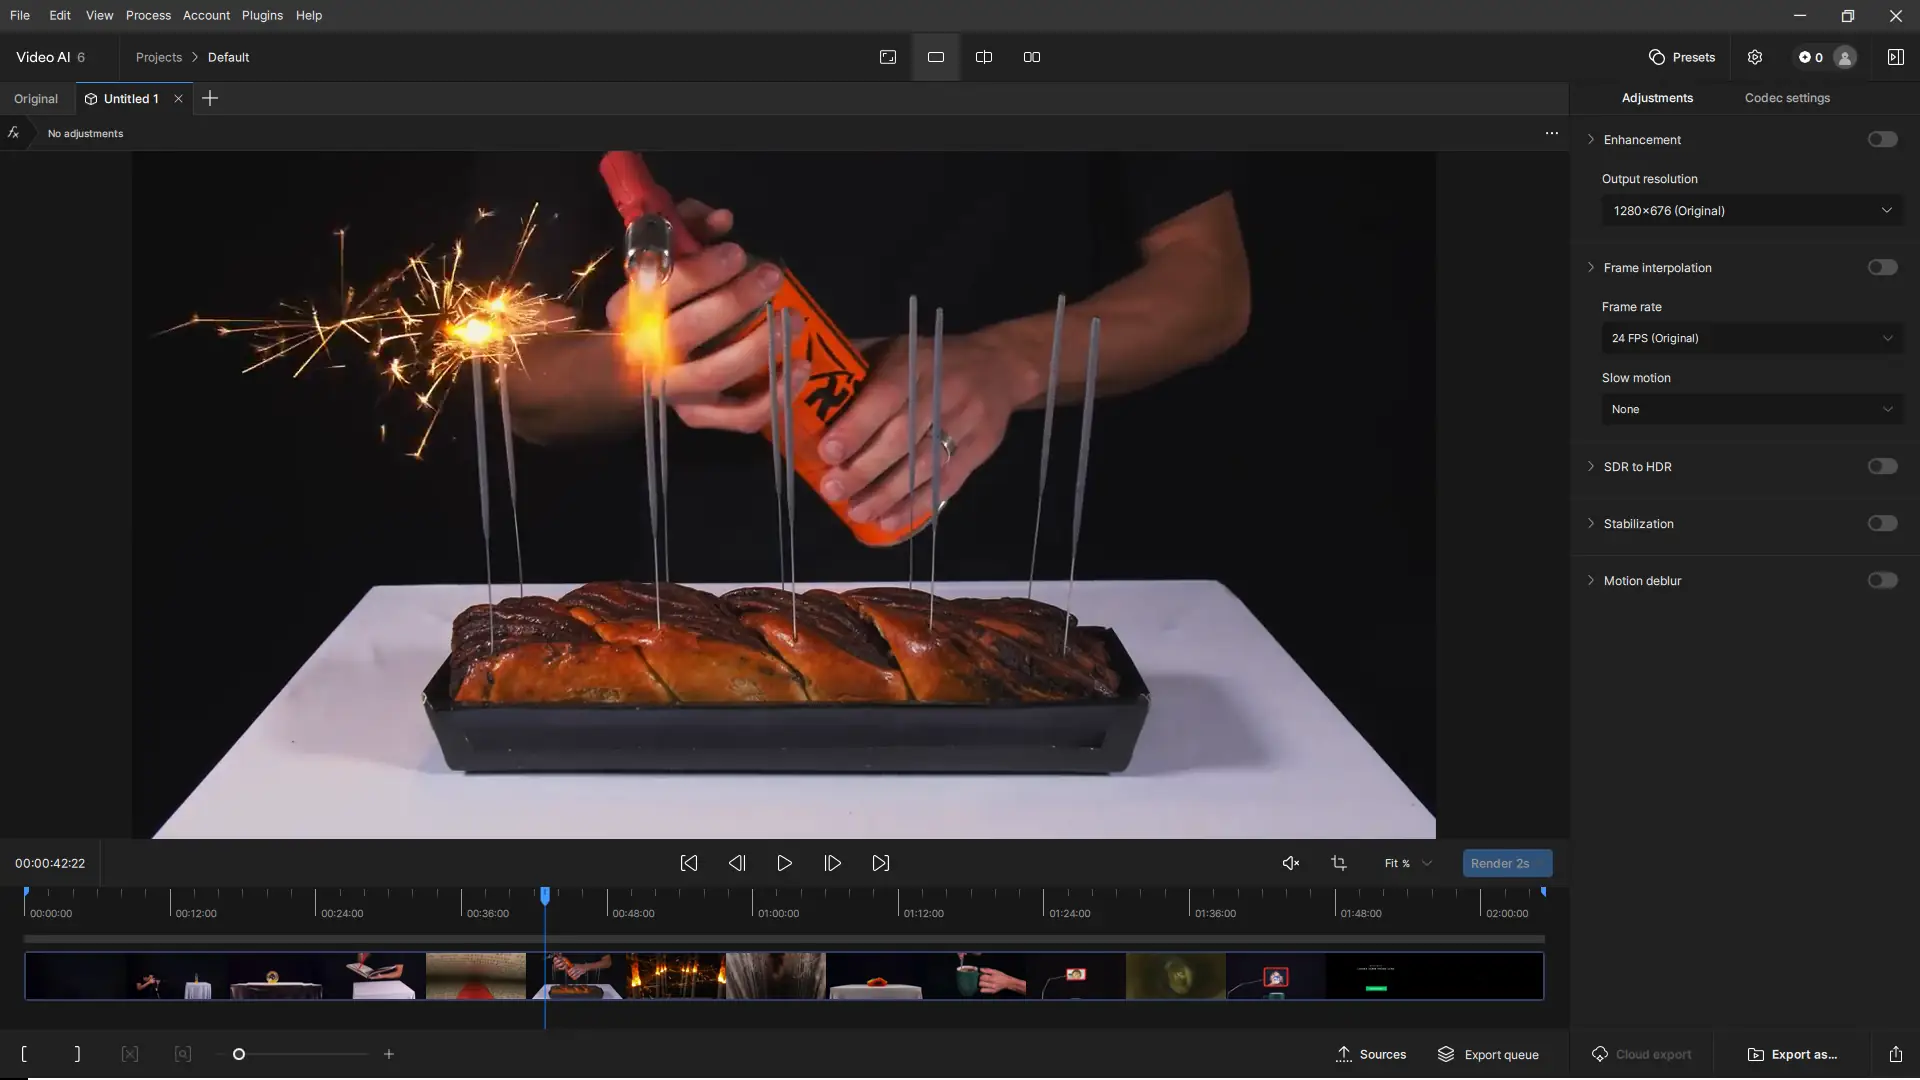The width and height of the screenshot is (1920, 1080).
Task: Click the timeline zoom slider handle
Action: [239, 1054]
